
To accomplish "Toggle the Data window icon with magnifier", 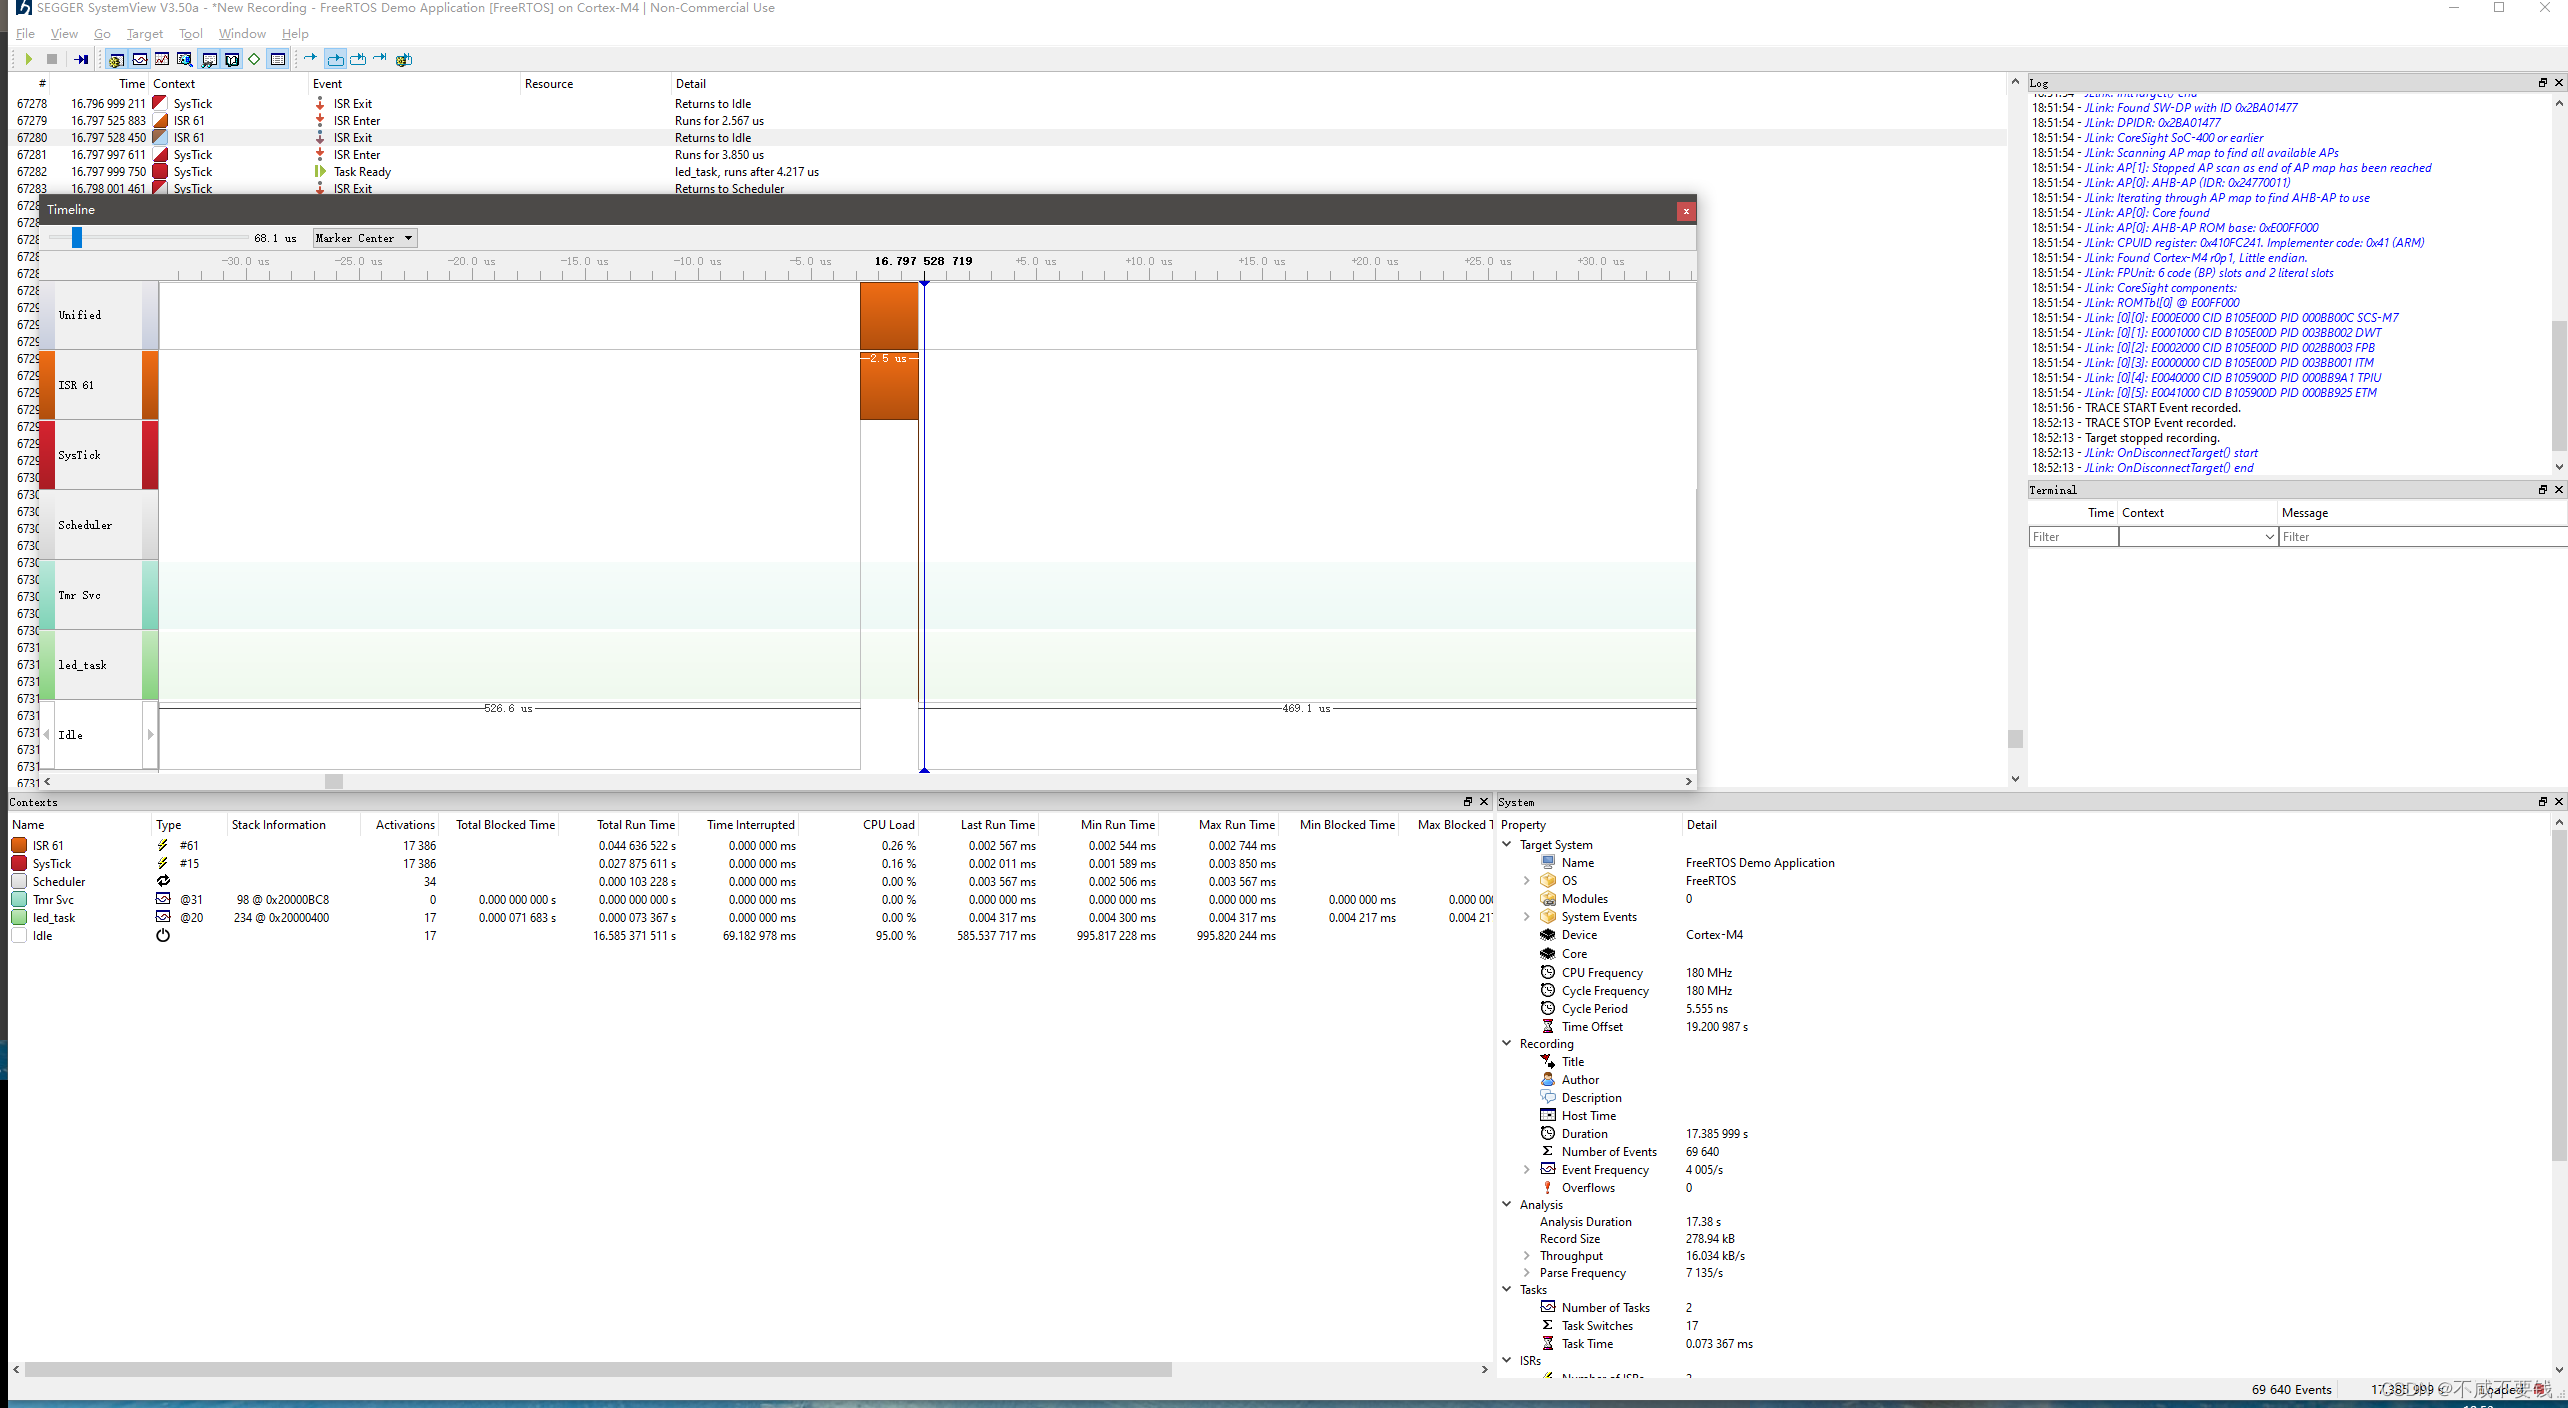I will (185, 59).
